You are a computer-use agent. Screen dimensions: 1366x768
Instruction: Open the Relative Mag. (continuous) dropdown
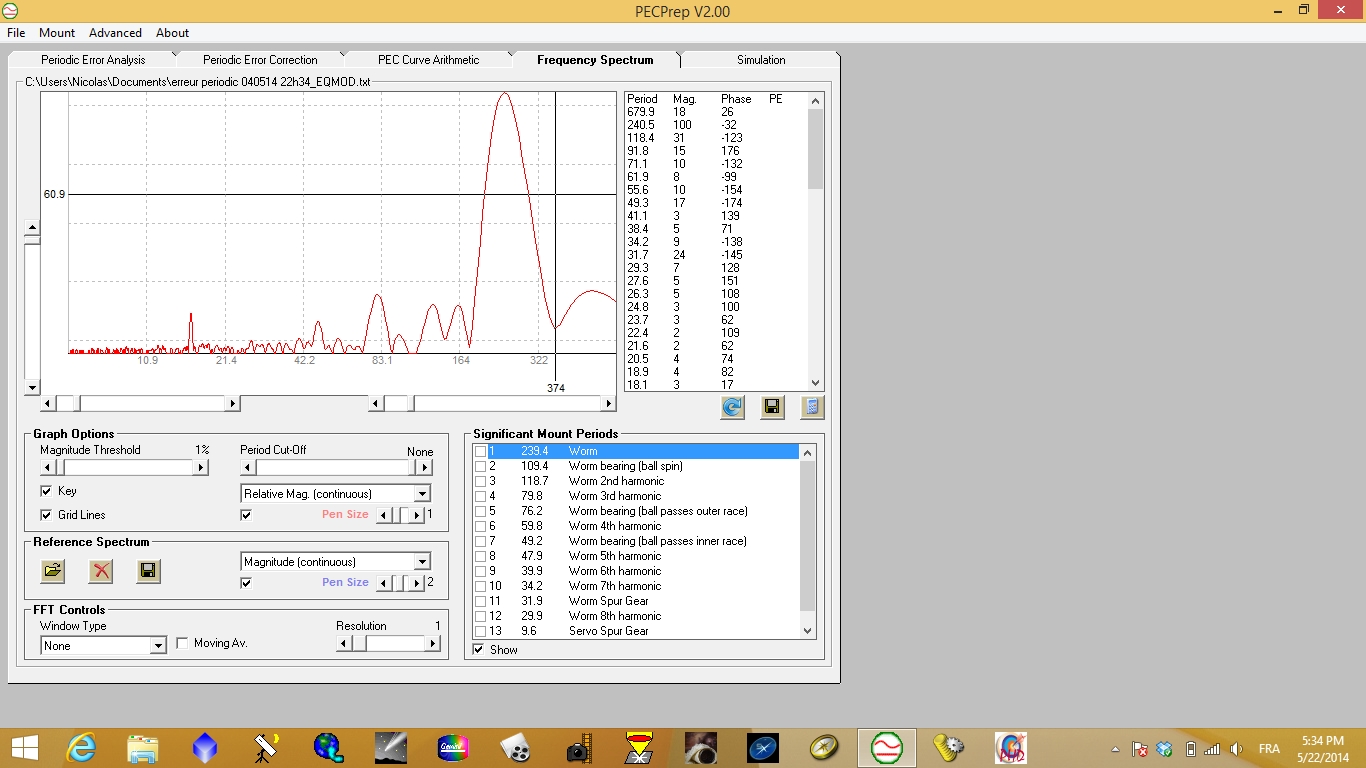(422, 494)
